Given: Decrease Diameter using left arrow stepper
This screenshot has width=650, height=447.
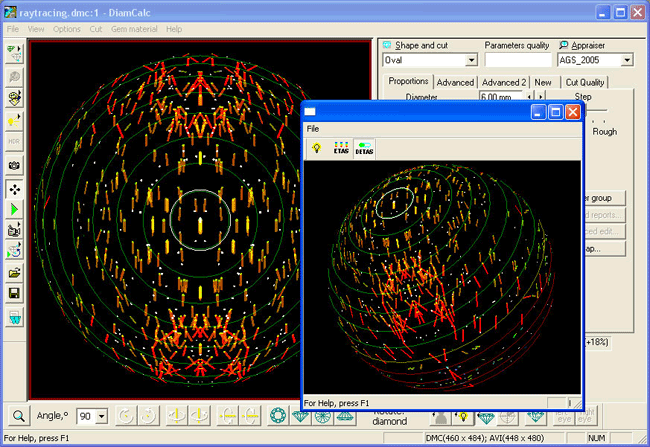Looking at the screenshot, I should click(x=531, y=97).
